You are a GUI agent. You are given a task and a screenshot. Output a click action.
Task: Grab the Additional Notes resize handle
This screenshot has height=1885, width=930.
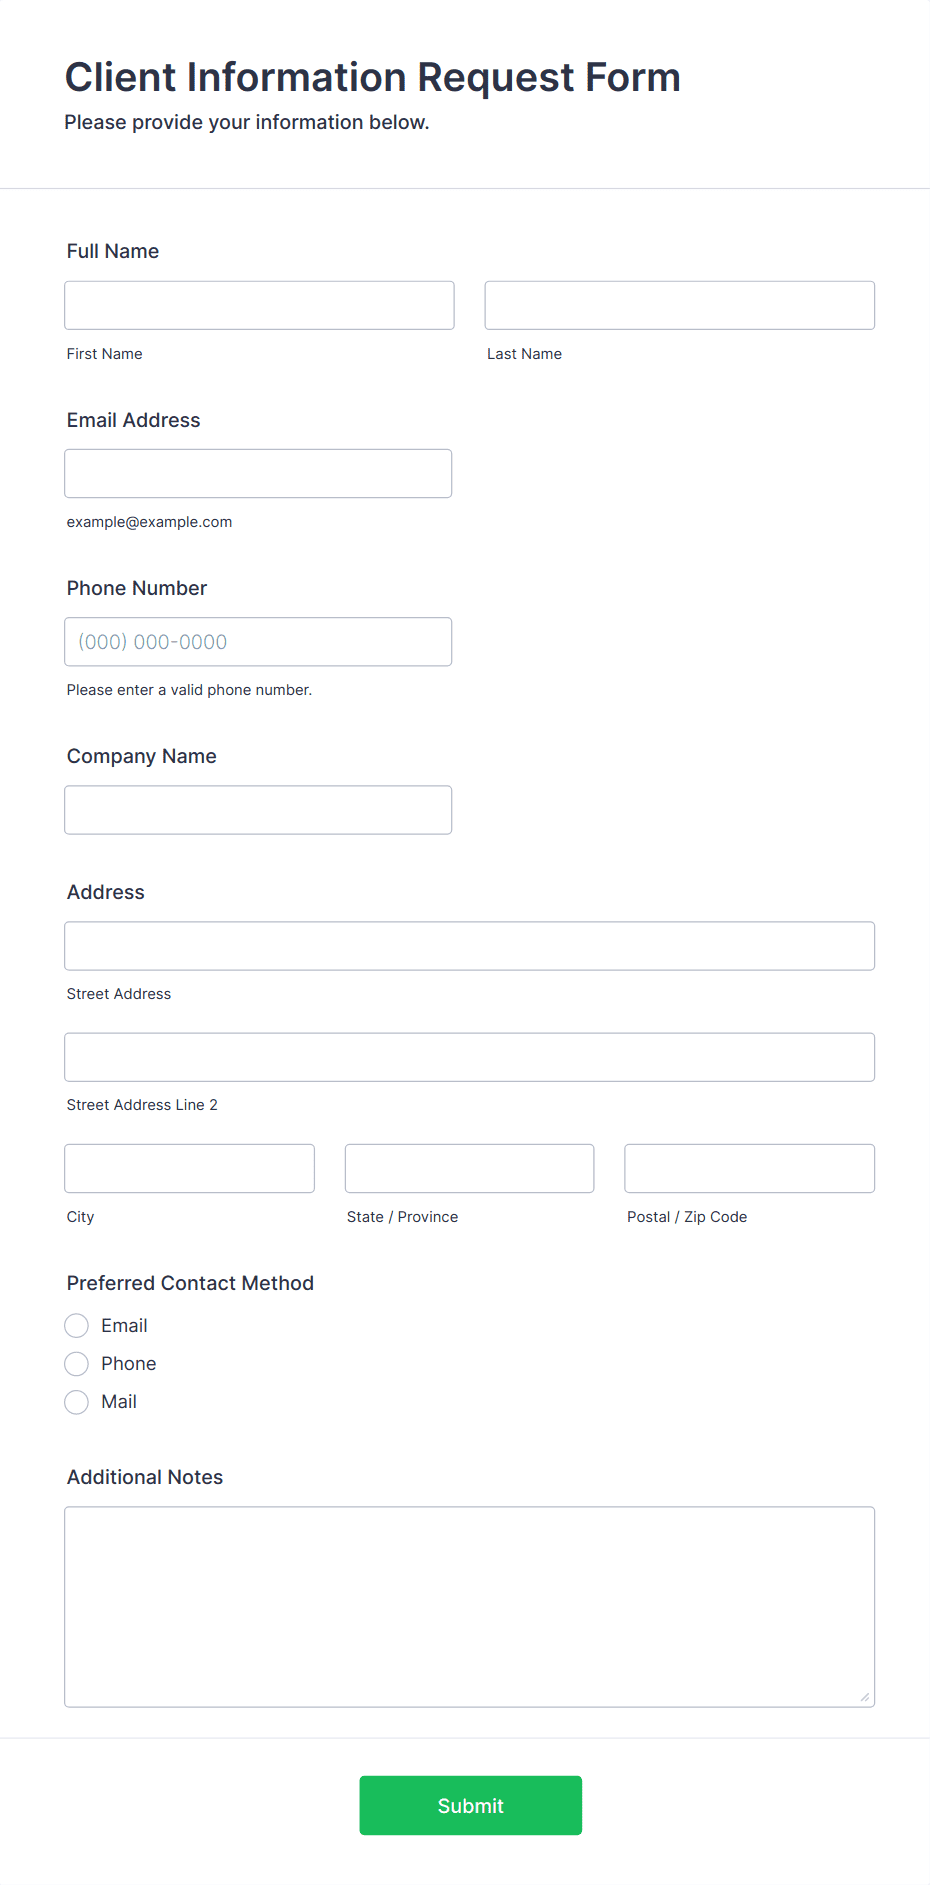[865, 1697]
